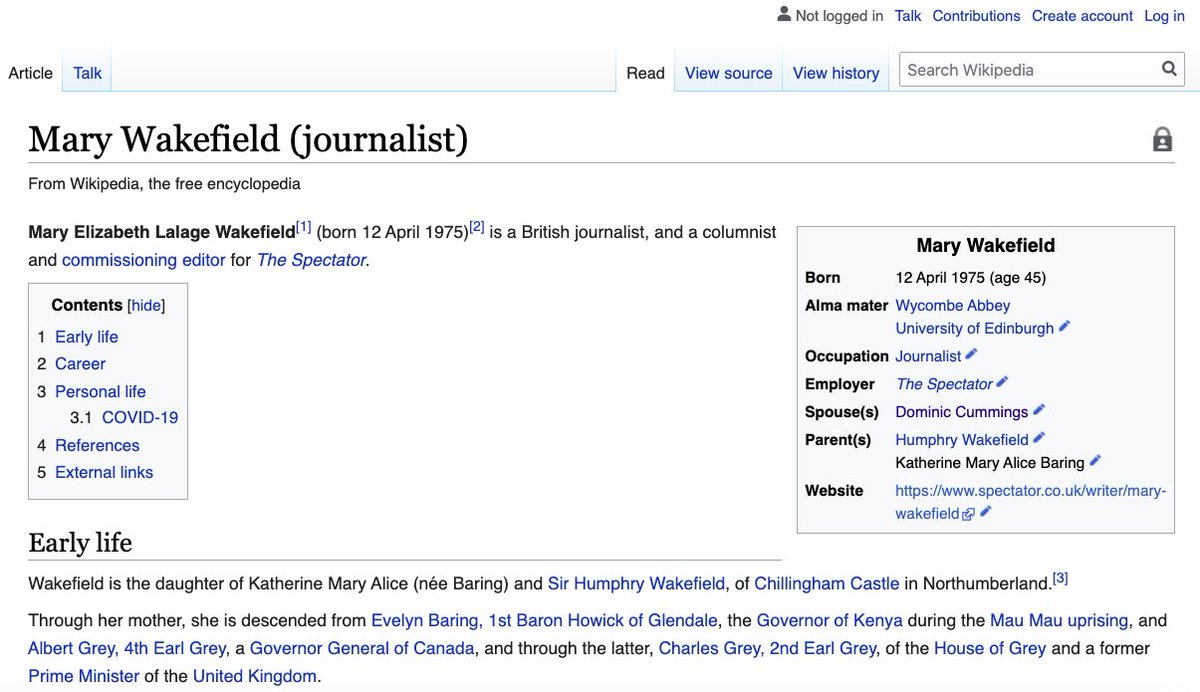The height and width of the screenshot is (692, 1200).
Task: Switch to the Talk tab
Action: pos(87,73)
